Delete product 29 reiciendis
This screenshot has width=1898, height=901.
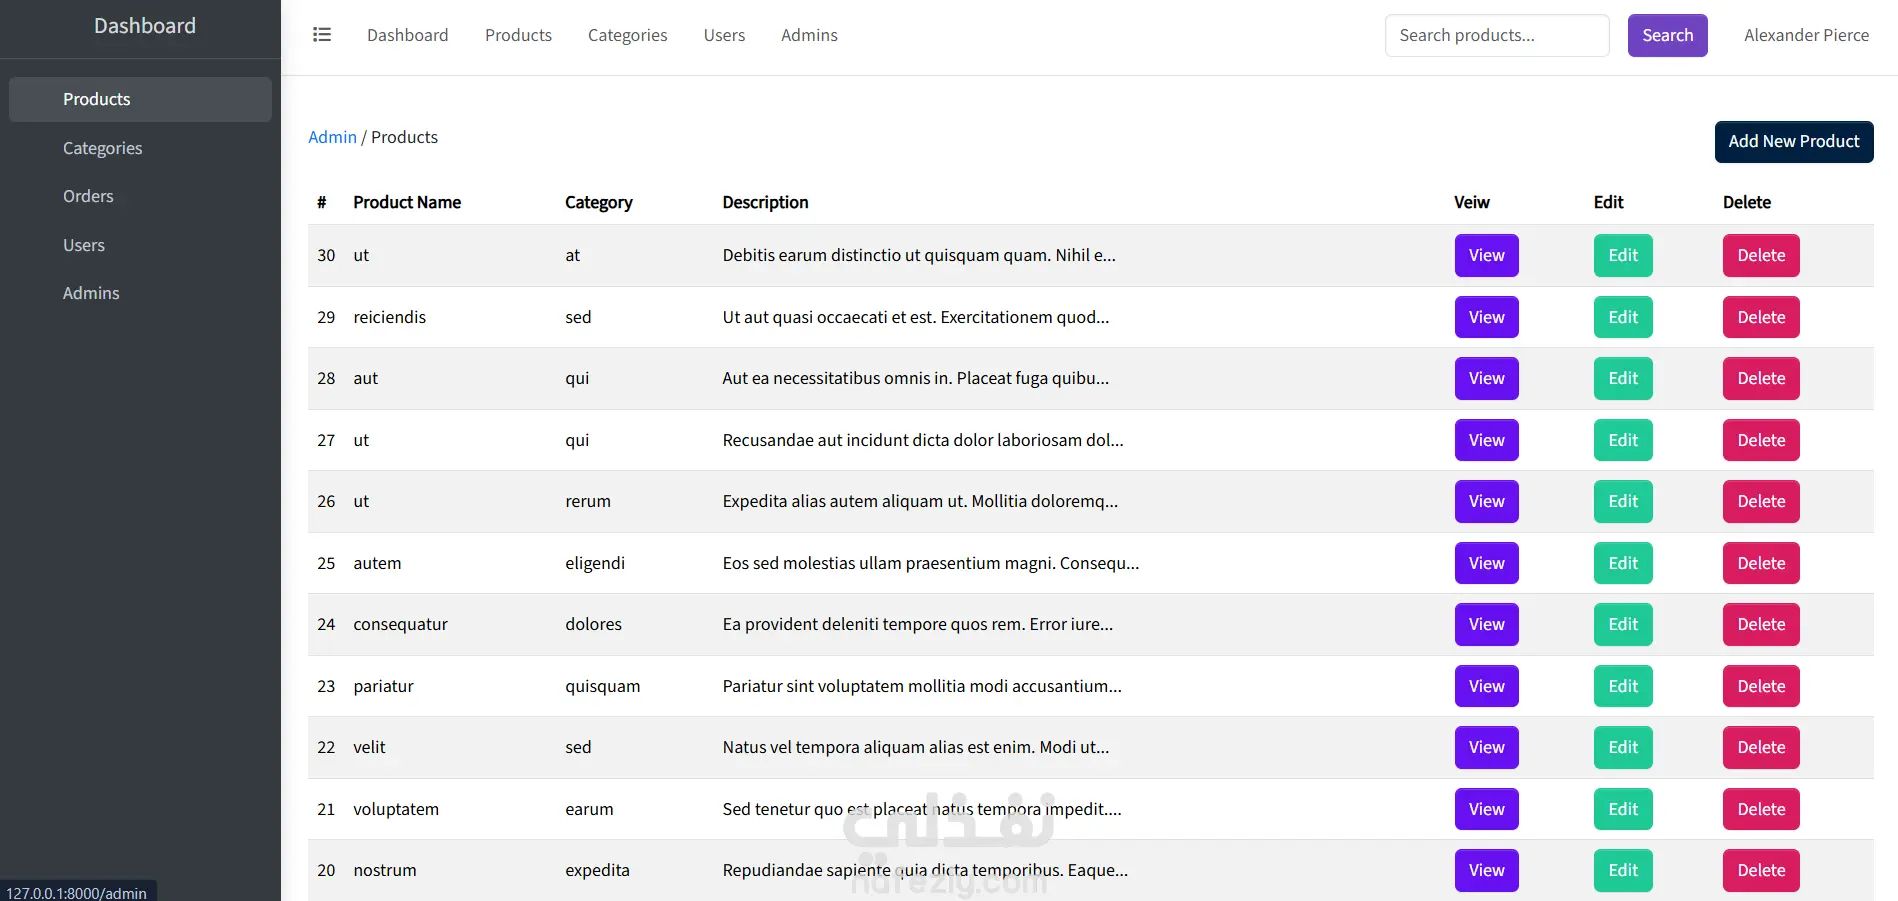point(1761,317)
